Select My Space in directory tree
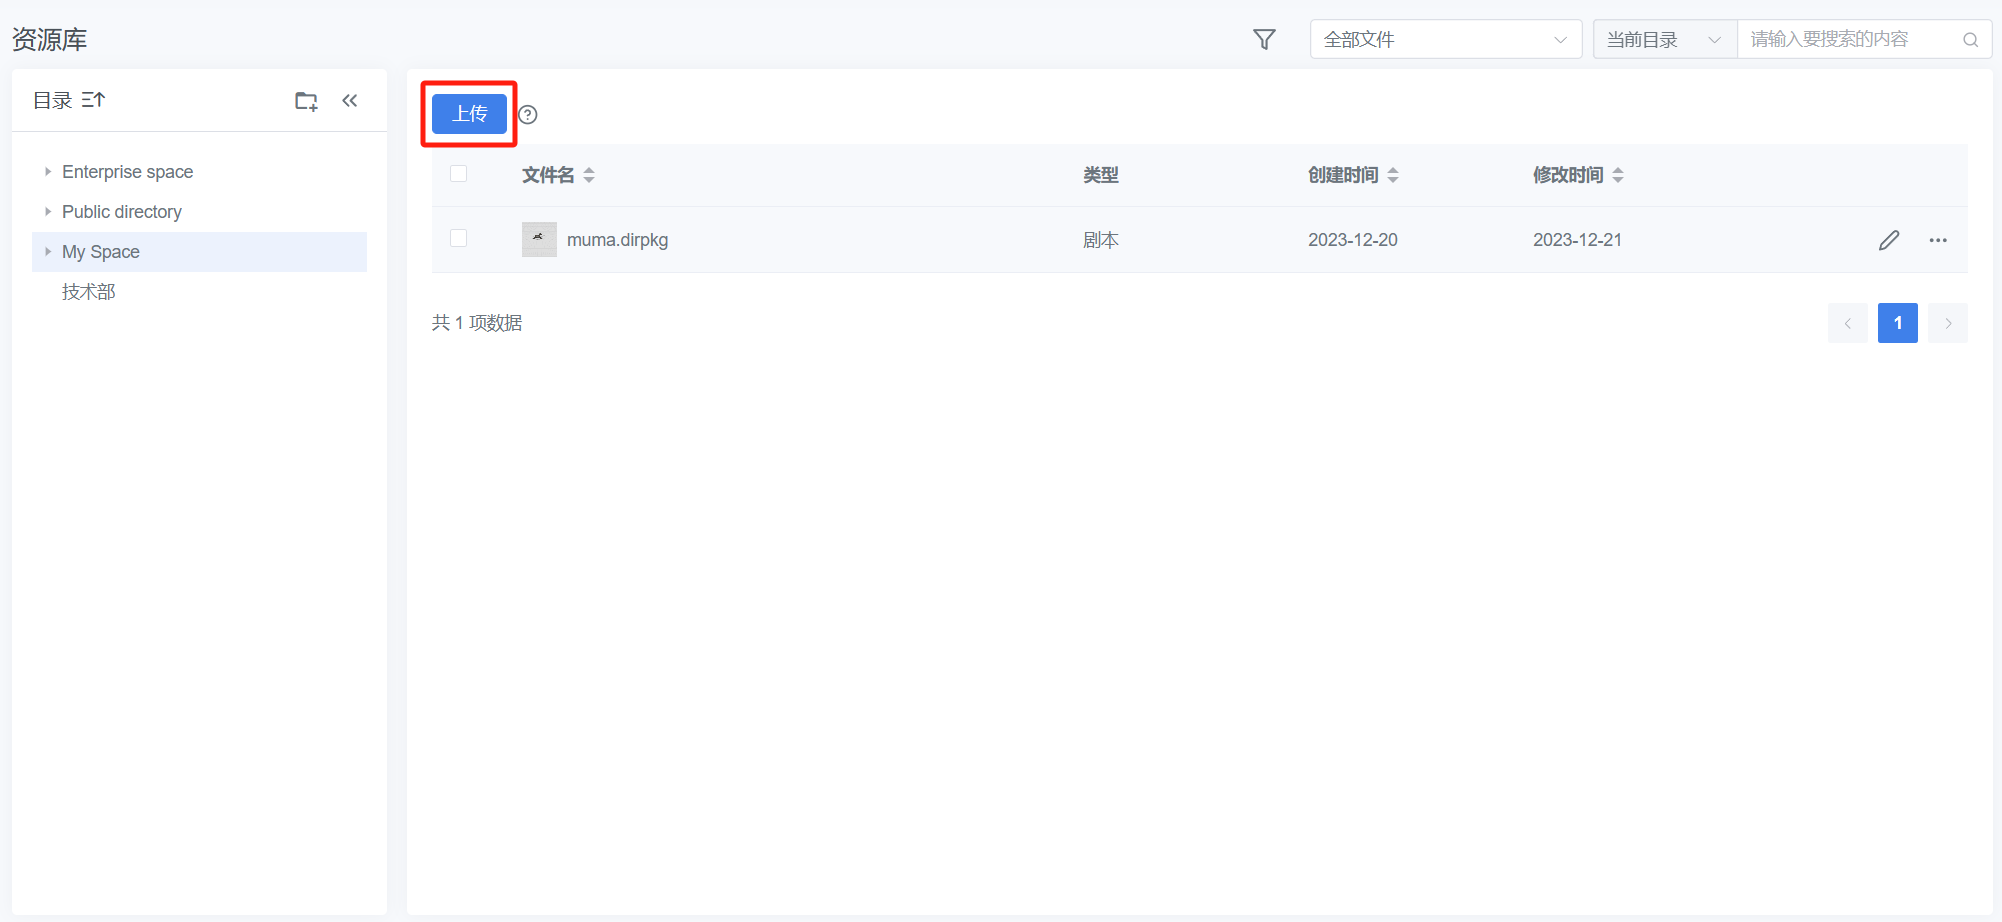Image resolution: width=2002 pixels, height=922 pixels. pyautogui.click(x=101, y=252)
